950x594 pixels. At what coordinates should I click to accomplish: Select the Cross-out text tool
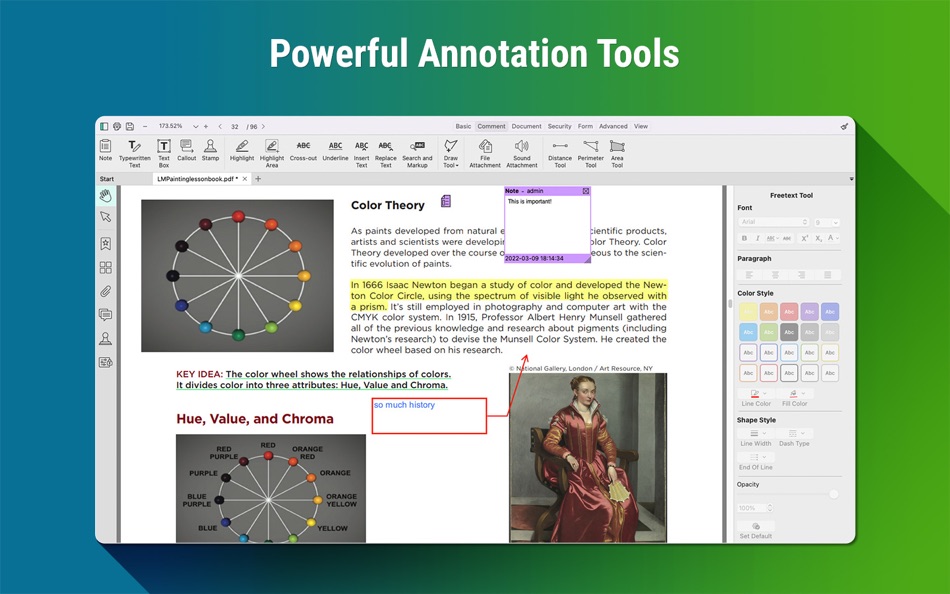pos(303,150)
